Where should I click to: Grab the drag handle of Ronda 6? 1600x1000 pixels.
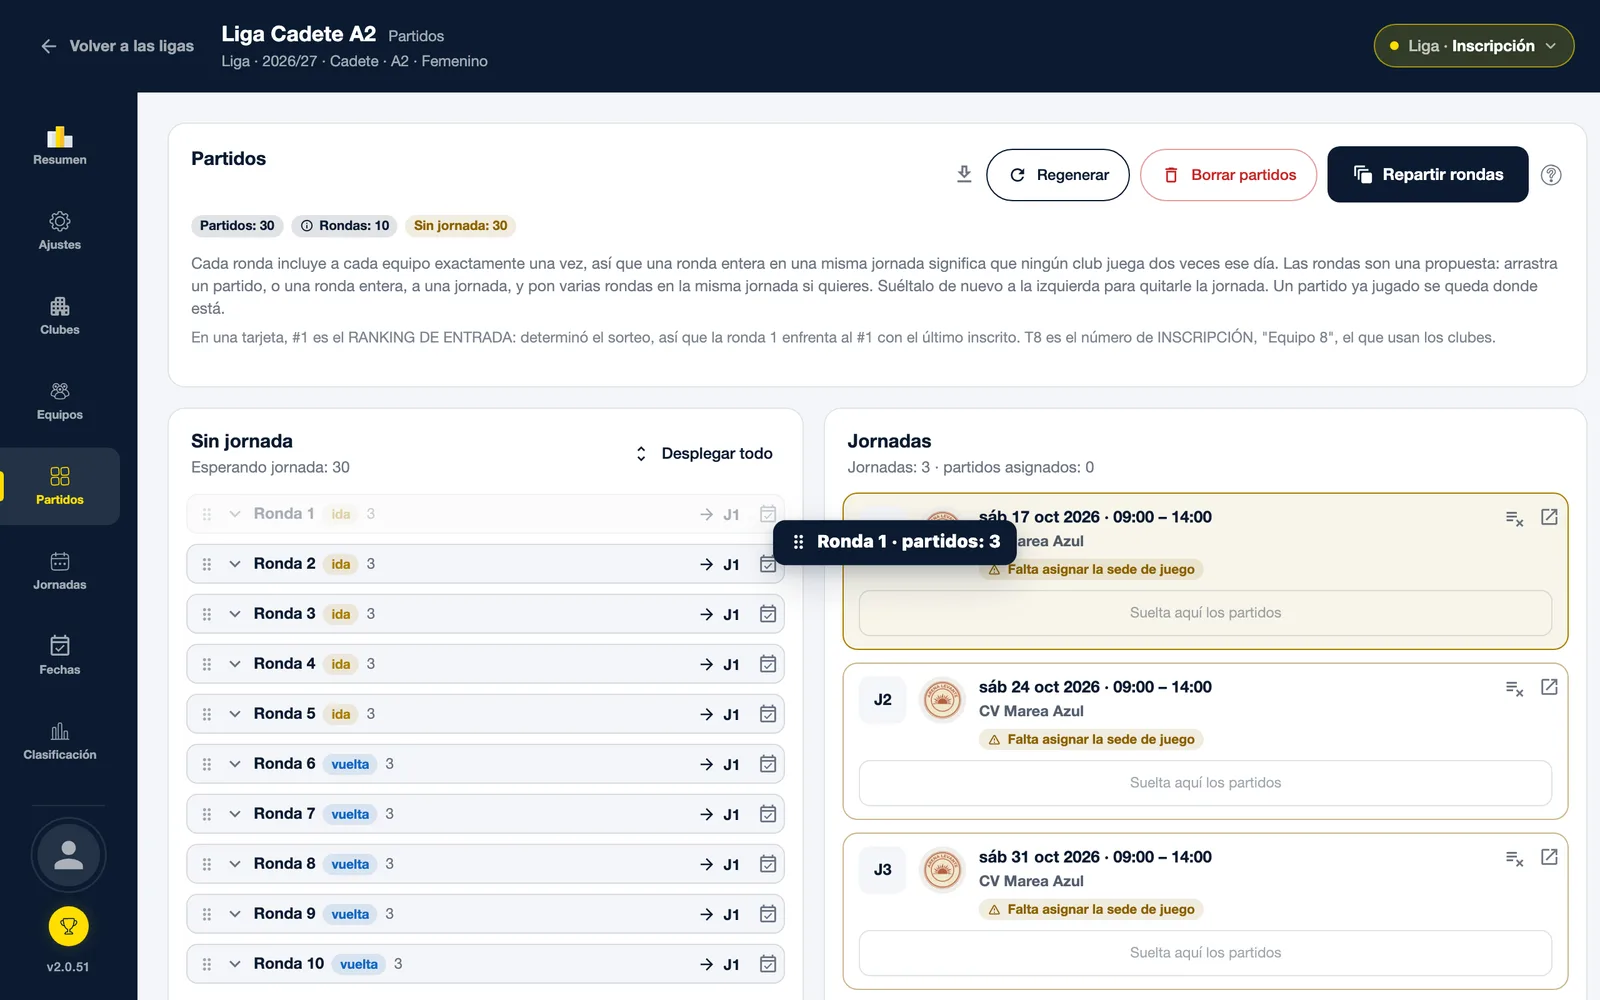[x=207, y=764]
